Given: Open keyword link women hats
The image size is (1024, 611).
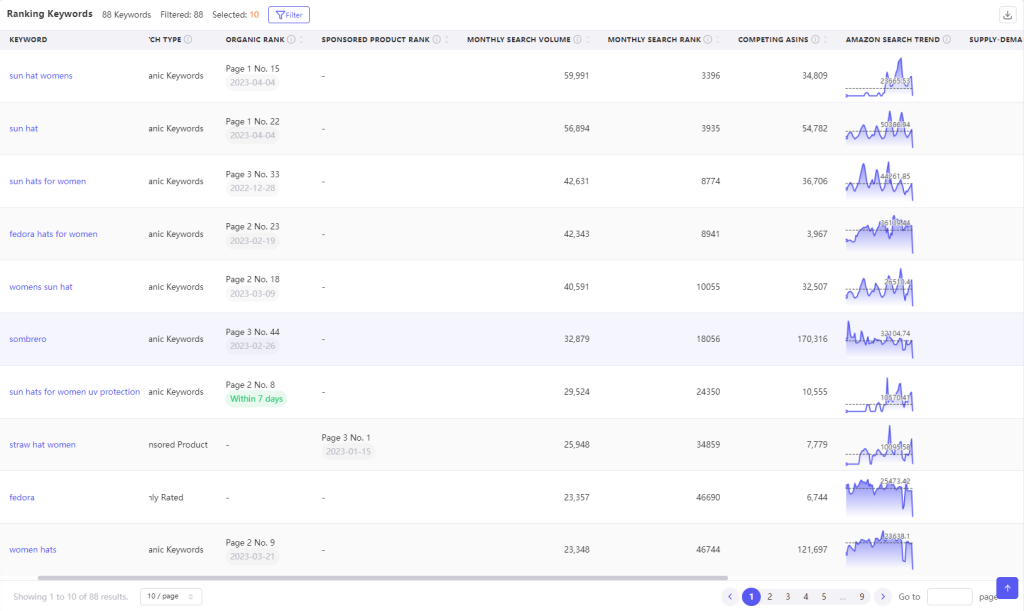Looking at the screenshot, I should pos(33,550).
